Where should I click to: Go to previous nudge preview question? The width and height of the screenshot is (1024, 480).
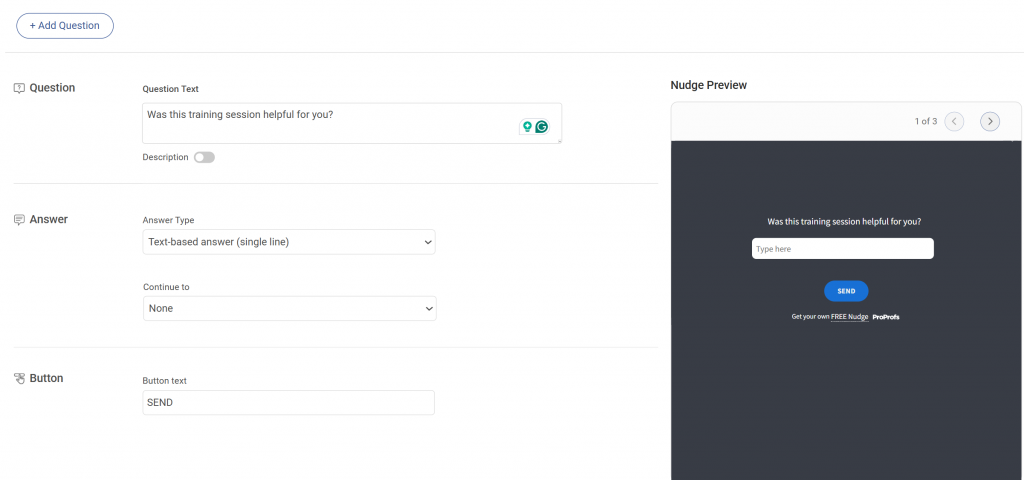tap(954, 121)
